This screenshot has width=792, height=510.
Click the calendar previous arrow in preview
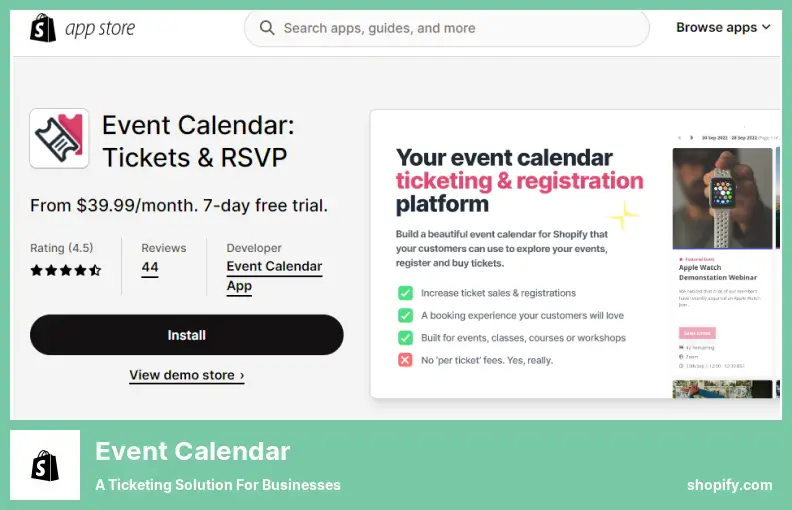[x=679, y=137]
